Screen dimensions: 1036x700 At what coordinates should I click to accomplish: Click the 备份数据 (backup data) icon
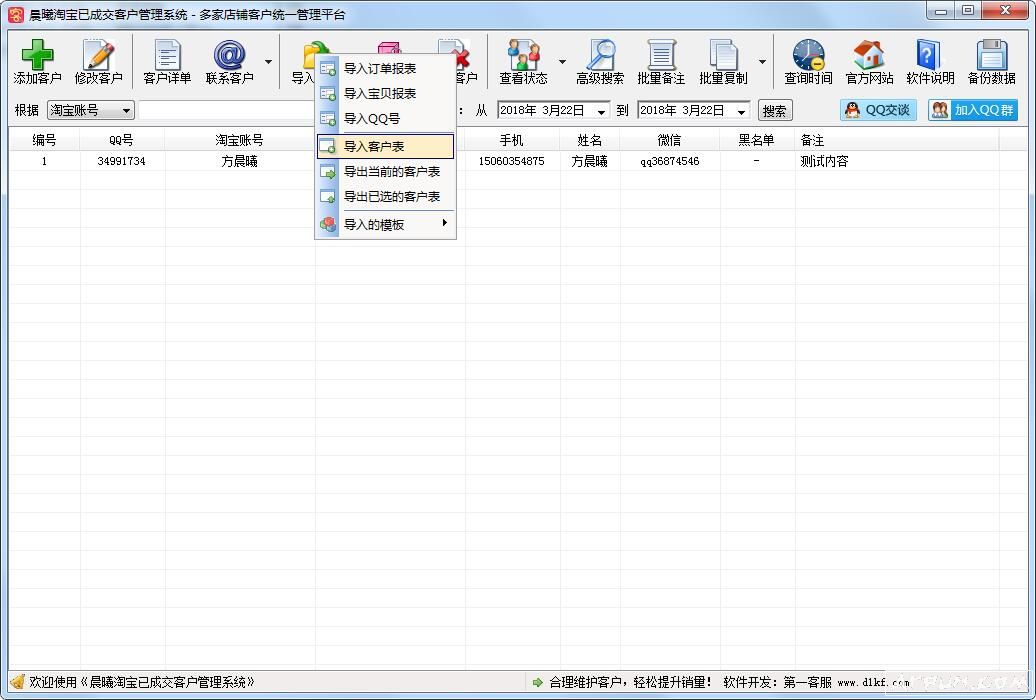click(991, 61)
